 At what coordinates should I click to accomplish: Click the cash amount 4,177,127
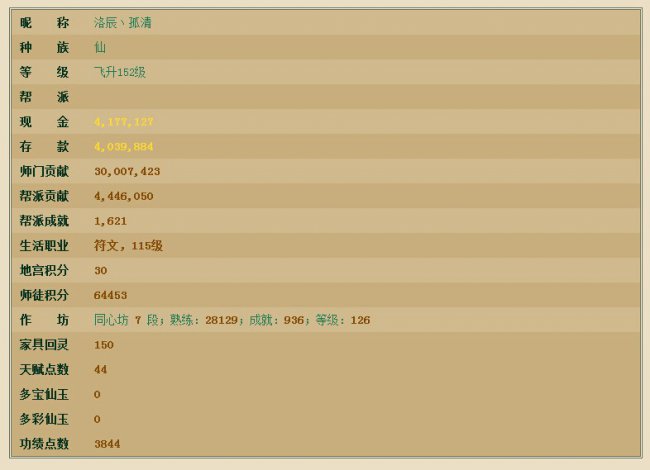(x=123, y=122)
